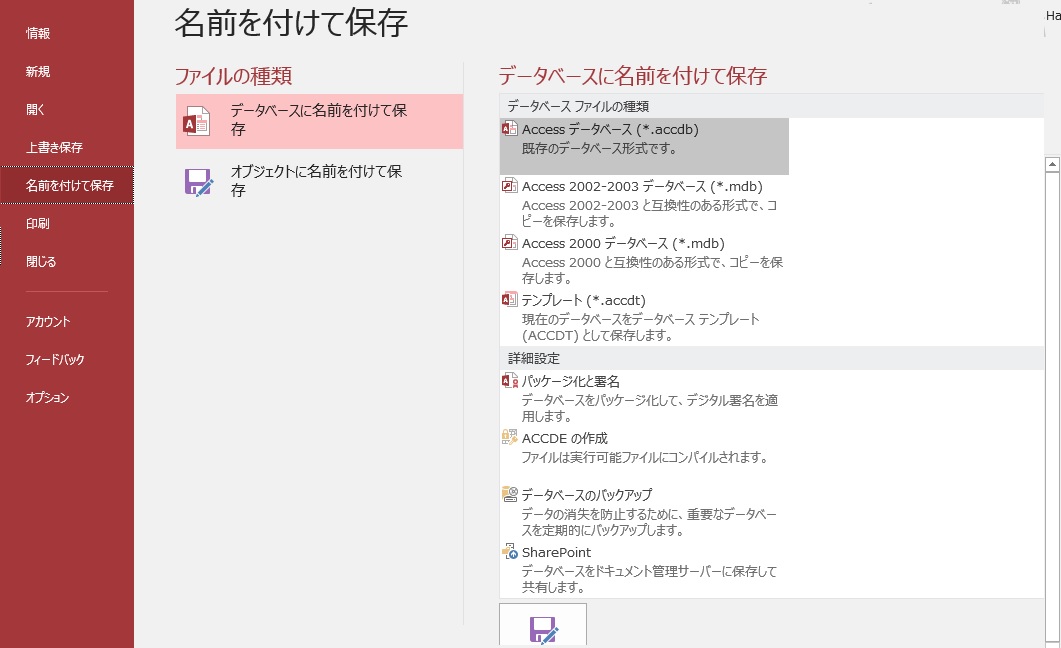Click the database backup icon
The width and height of the screenshot is (1061, 648).
(510, 494)
